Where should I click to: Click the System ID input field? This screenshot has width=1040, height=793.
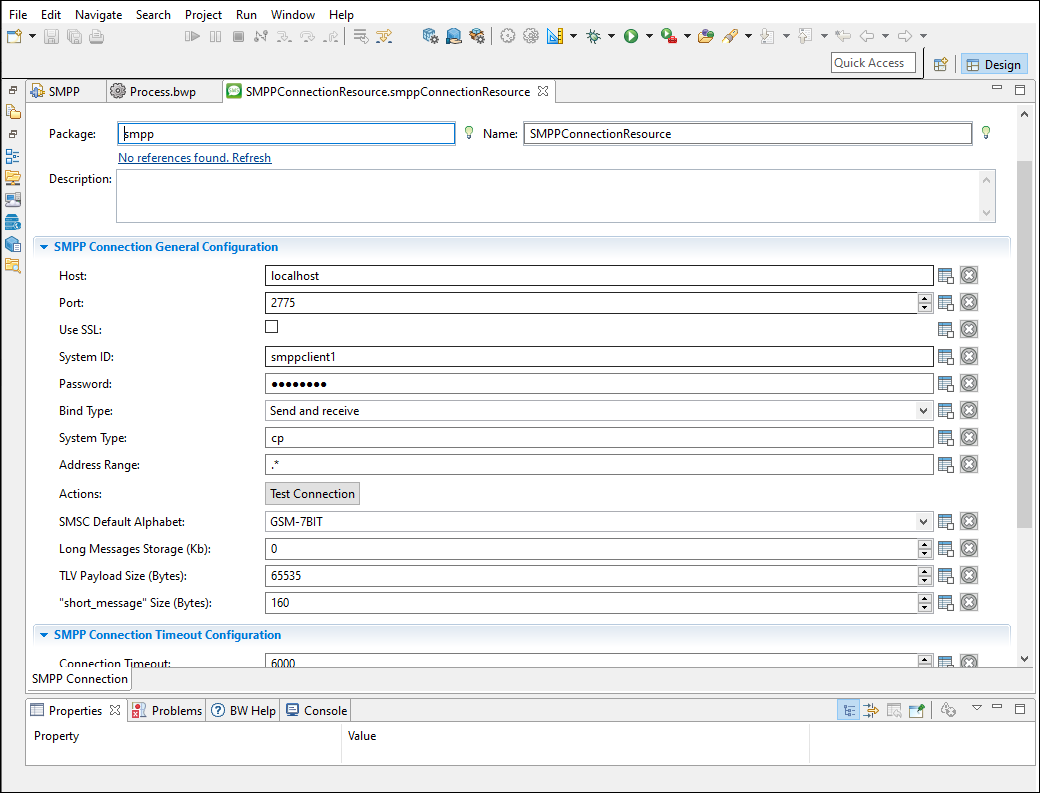598,357
